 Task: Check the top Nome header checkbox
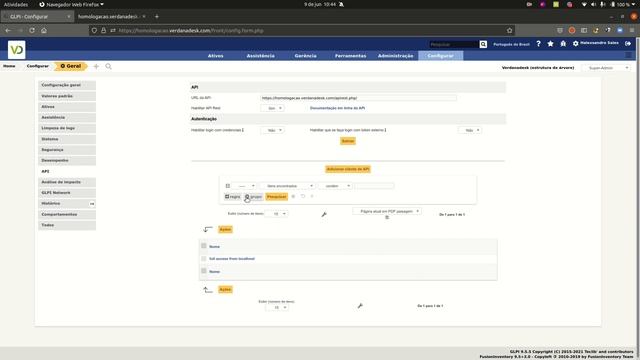204,246
